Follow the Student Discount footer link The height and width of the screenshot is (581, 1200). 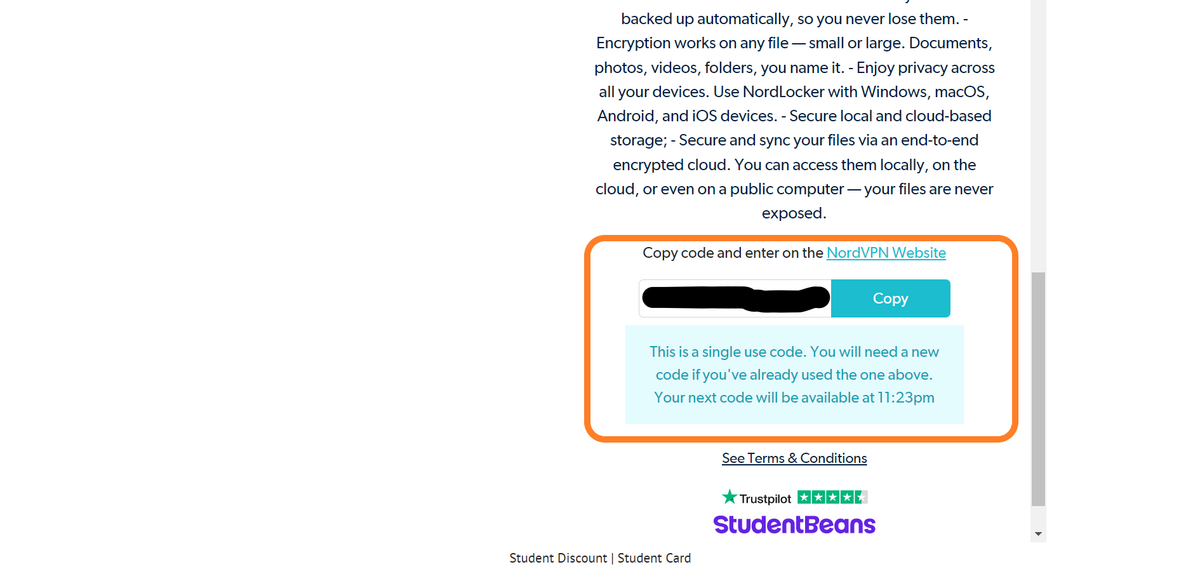pos(558,558)
